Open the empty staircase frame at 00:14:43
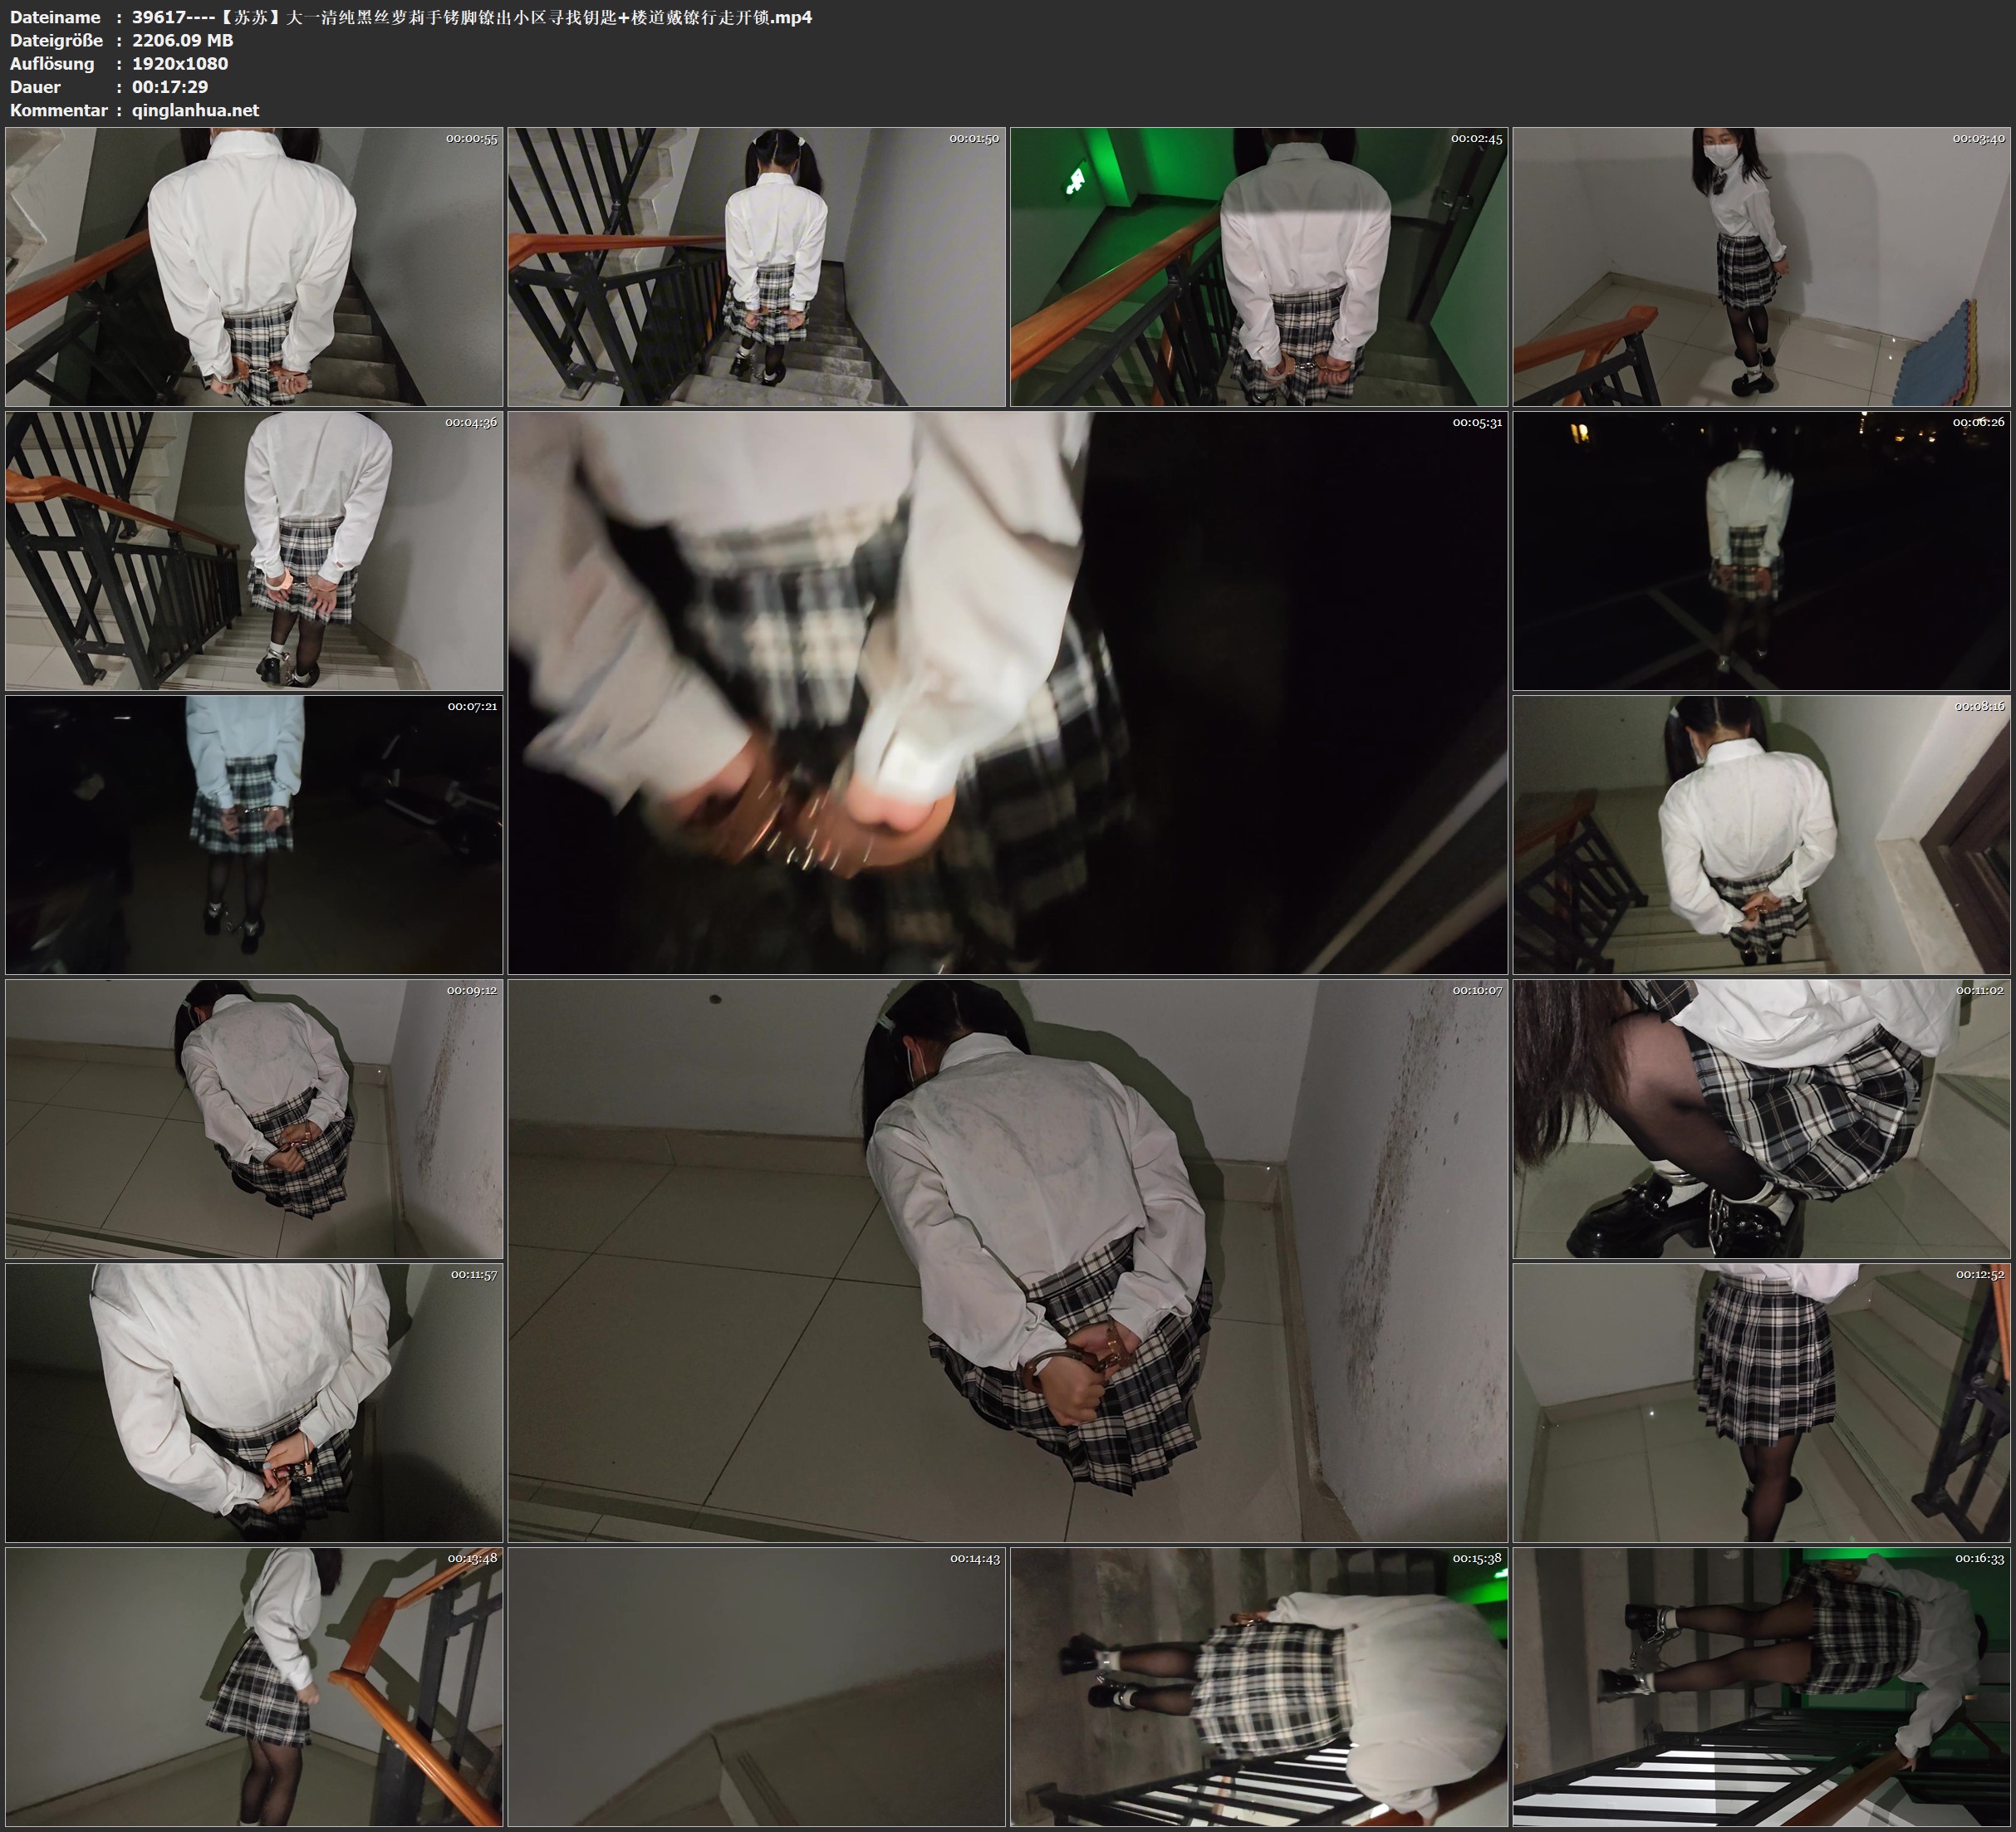The height and width of the screenshot is (1832, 2016). pos(756,1686)
